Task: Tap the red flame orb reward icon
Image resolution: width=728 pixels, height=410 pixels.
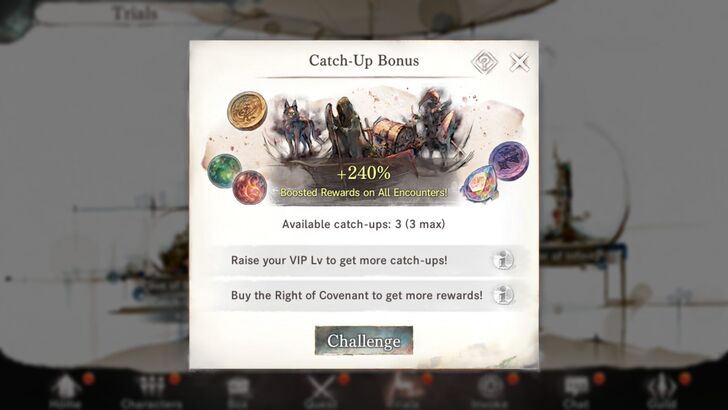Action: click(x=250, y=187)
